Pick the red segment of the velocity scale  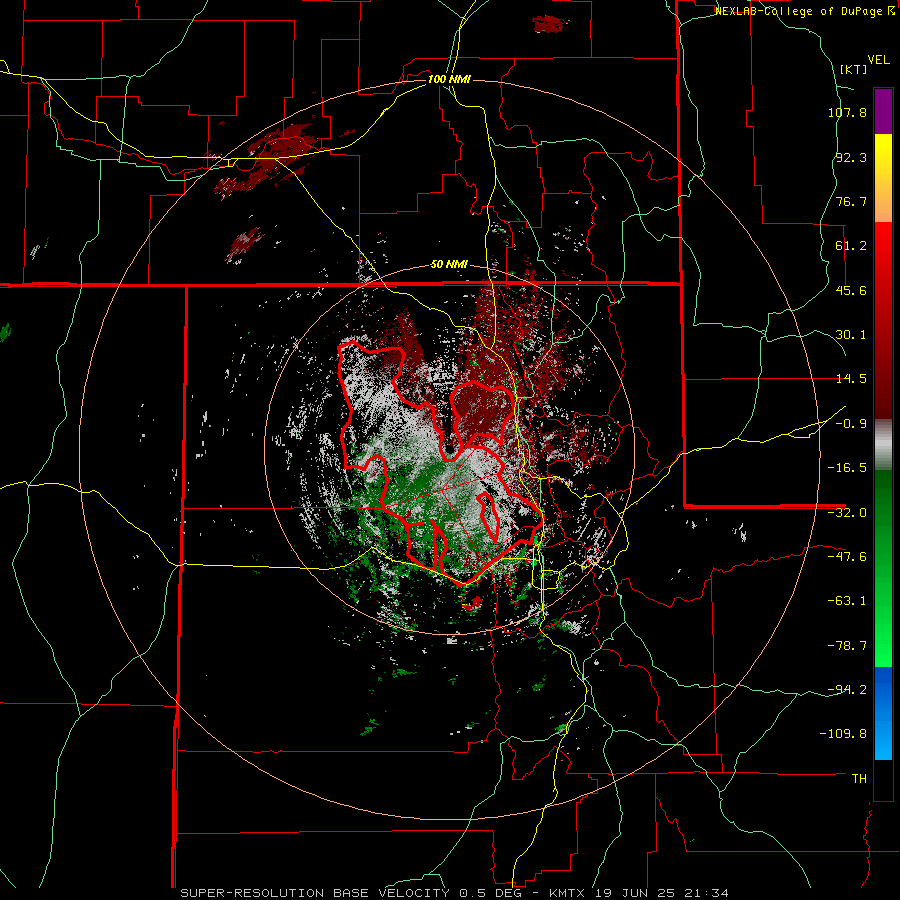pos(883,320)
